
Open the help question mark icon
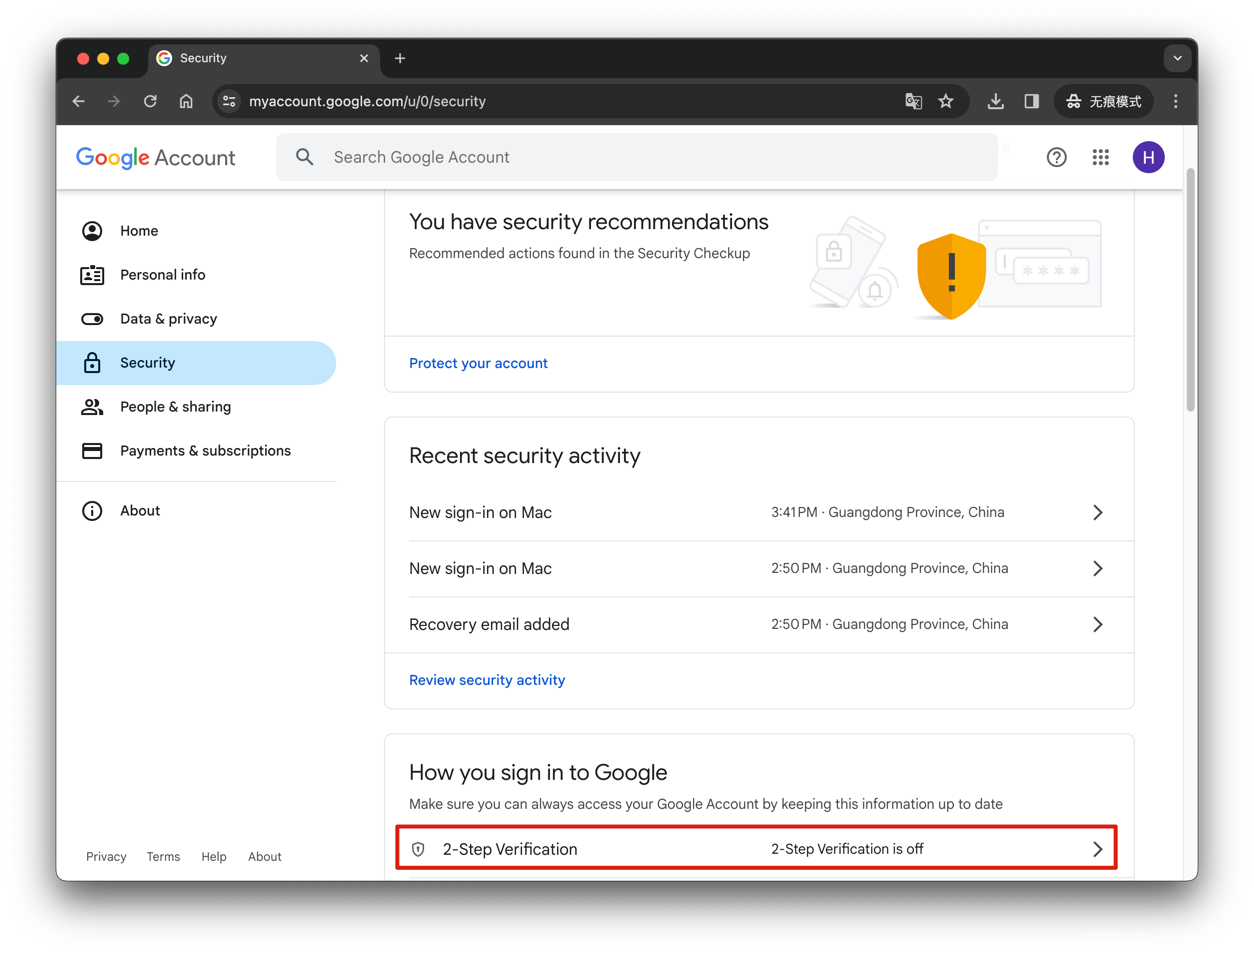(1056, 157)
